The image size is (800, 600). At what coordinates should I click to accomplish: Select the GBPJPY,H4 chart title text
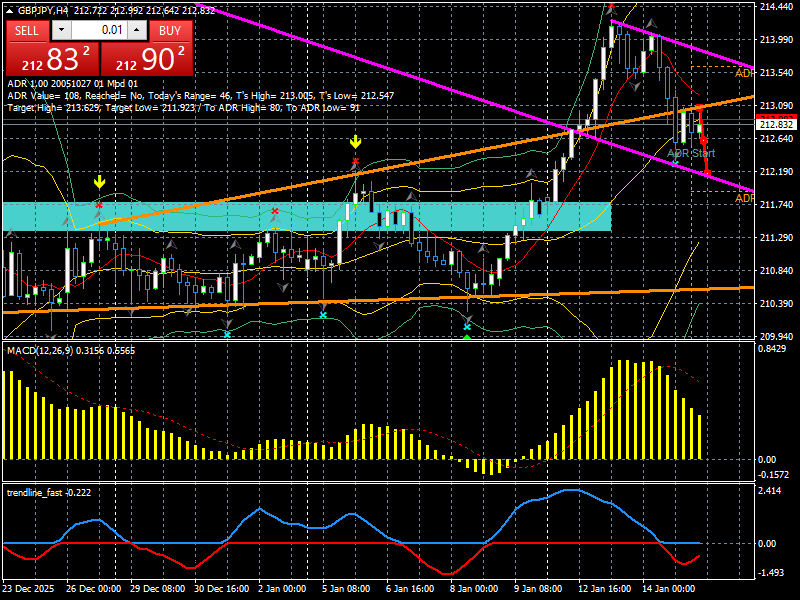pos(42,10)
